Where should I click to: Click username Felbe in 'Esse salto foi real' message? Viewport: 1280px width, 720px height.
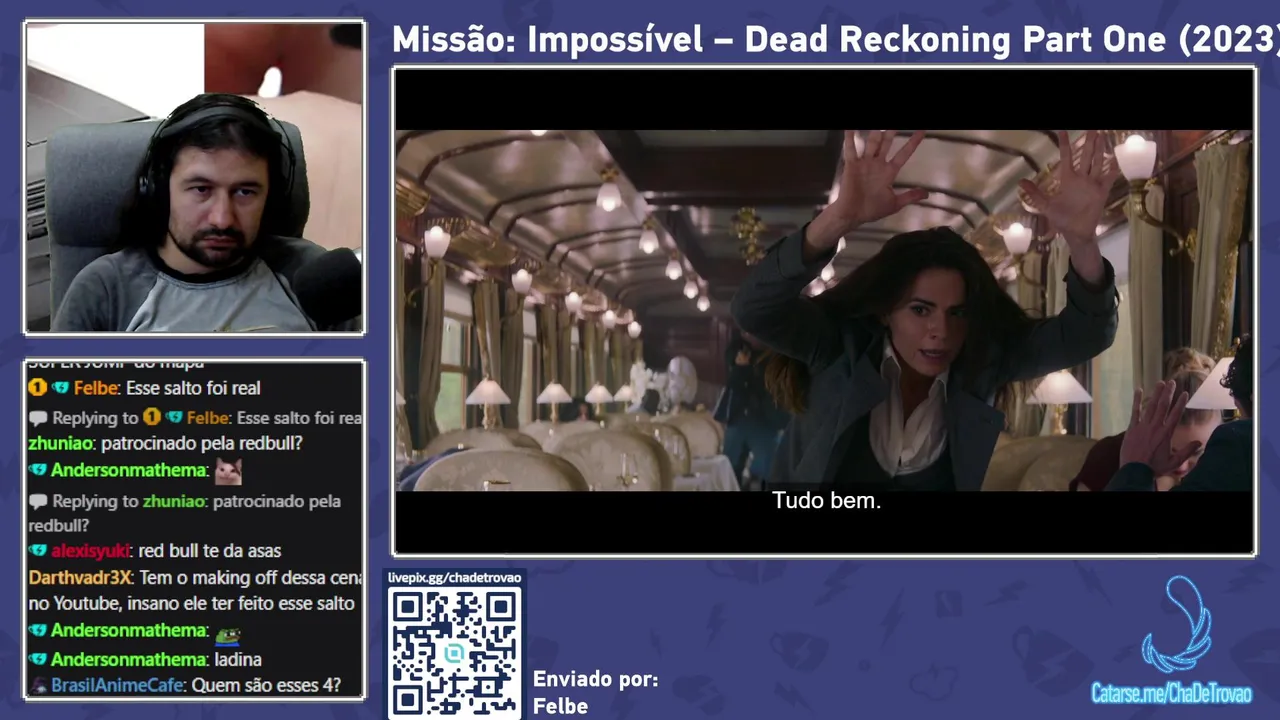coord(97,388)
